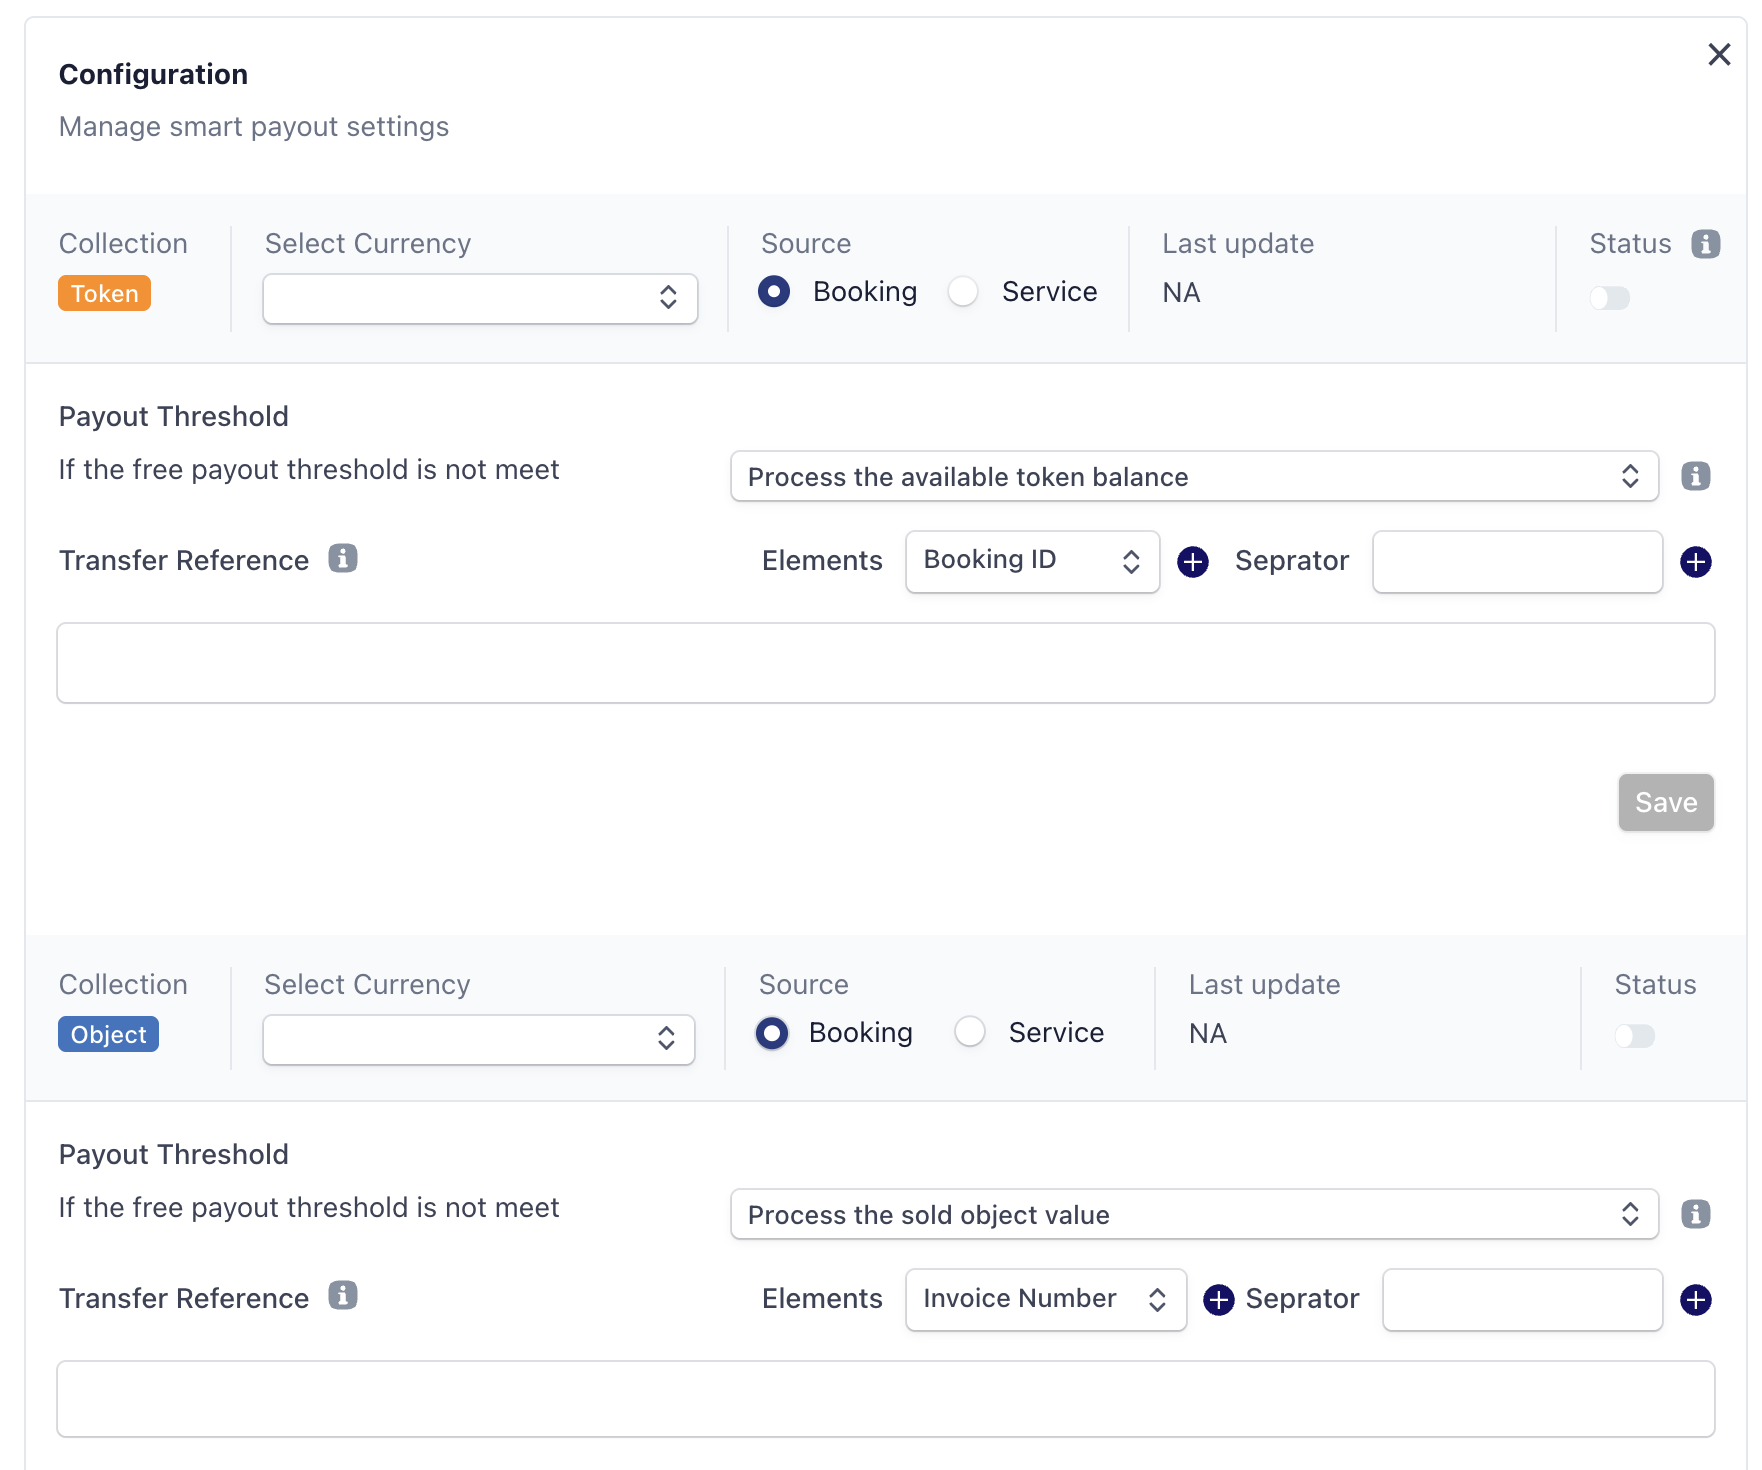Select Service source for Token collection
This screenshot has width=1762, height=1470.
(963, 292)
